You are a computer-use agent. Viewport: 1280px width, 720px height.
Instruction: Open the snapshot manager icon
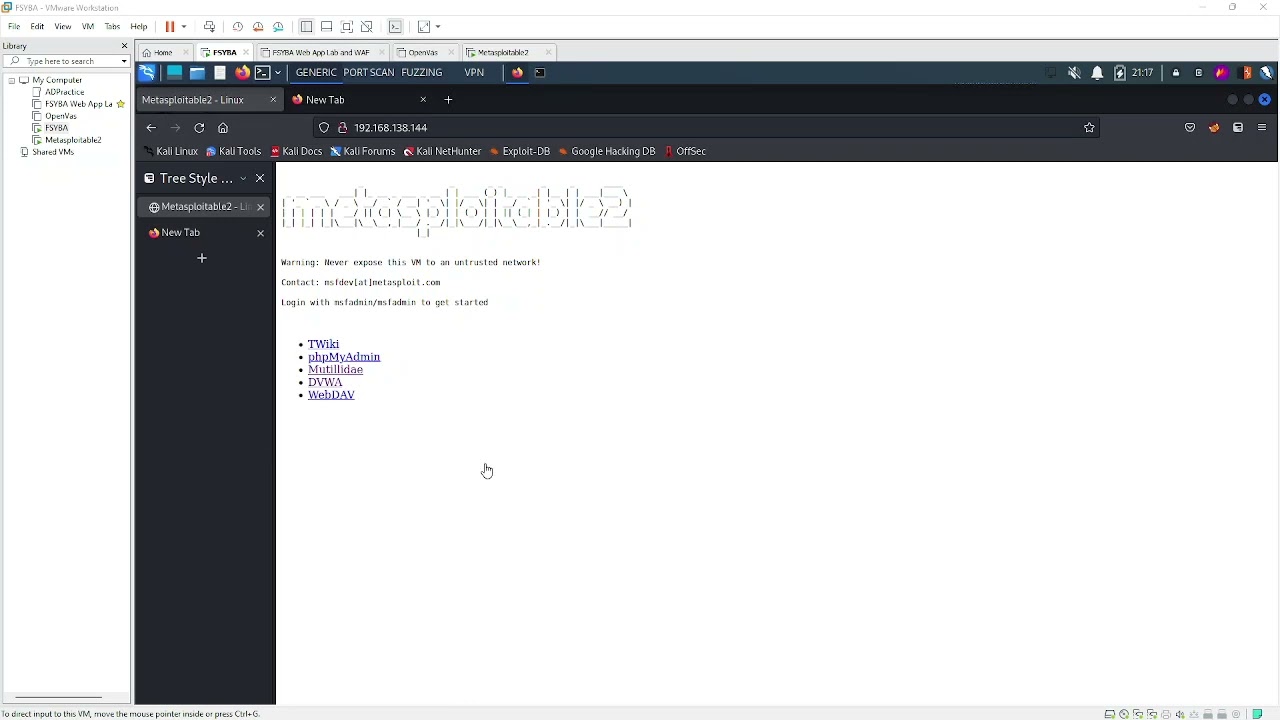[x=278, y=27]
